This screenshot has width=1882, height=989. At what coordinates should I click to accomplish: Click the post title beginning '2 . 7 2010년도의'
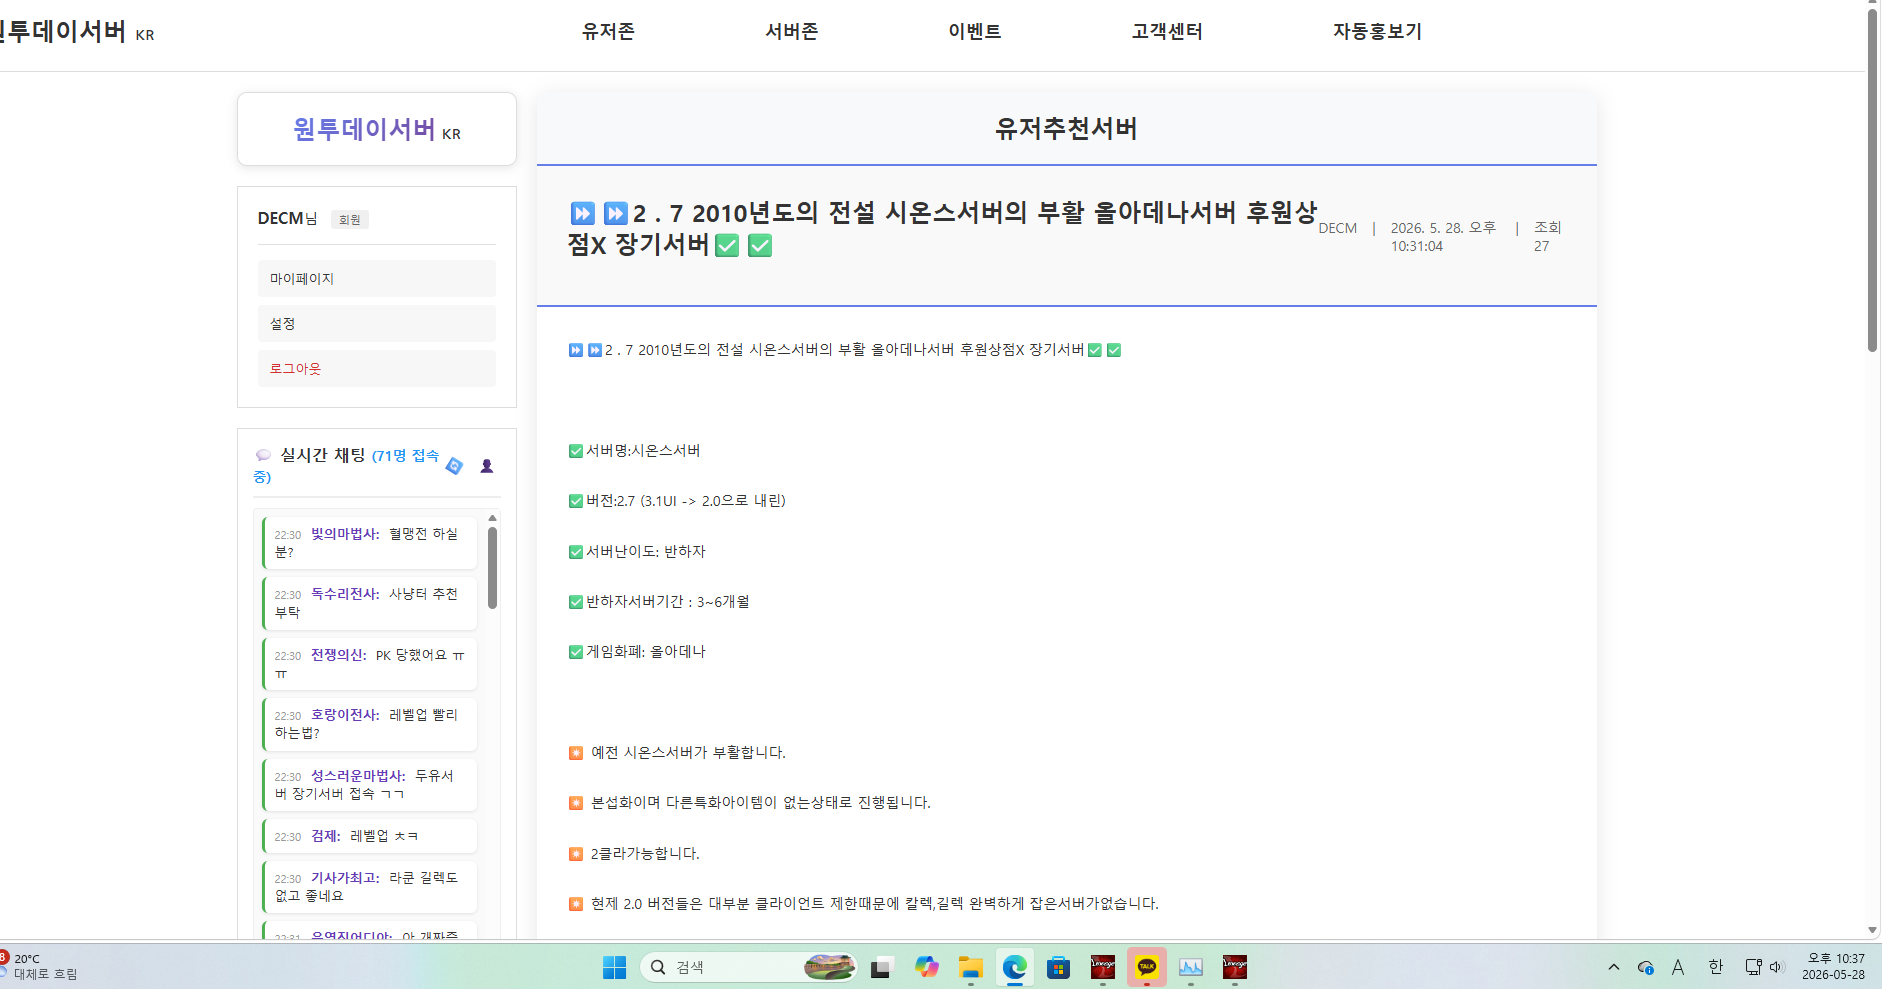(942, 229)
